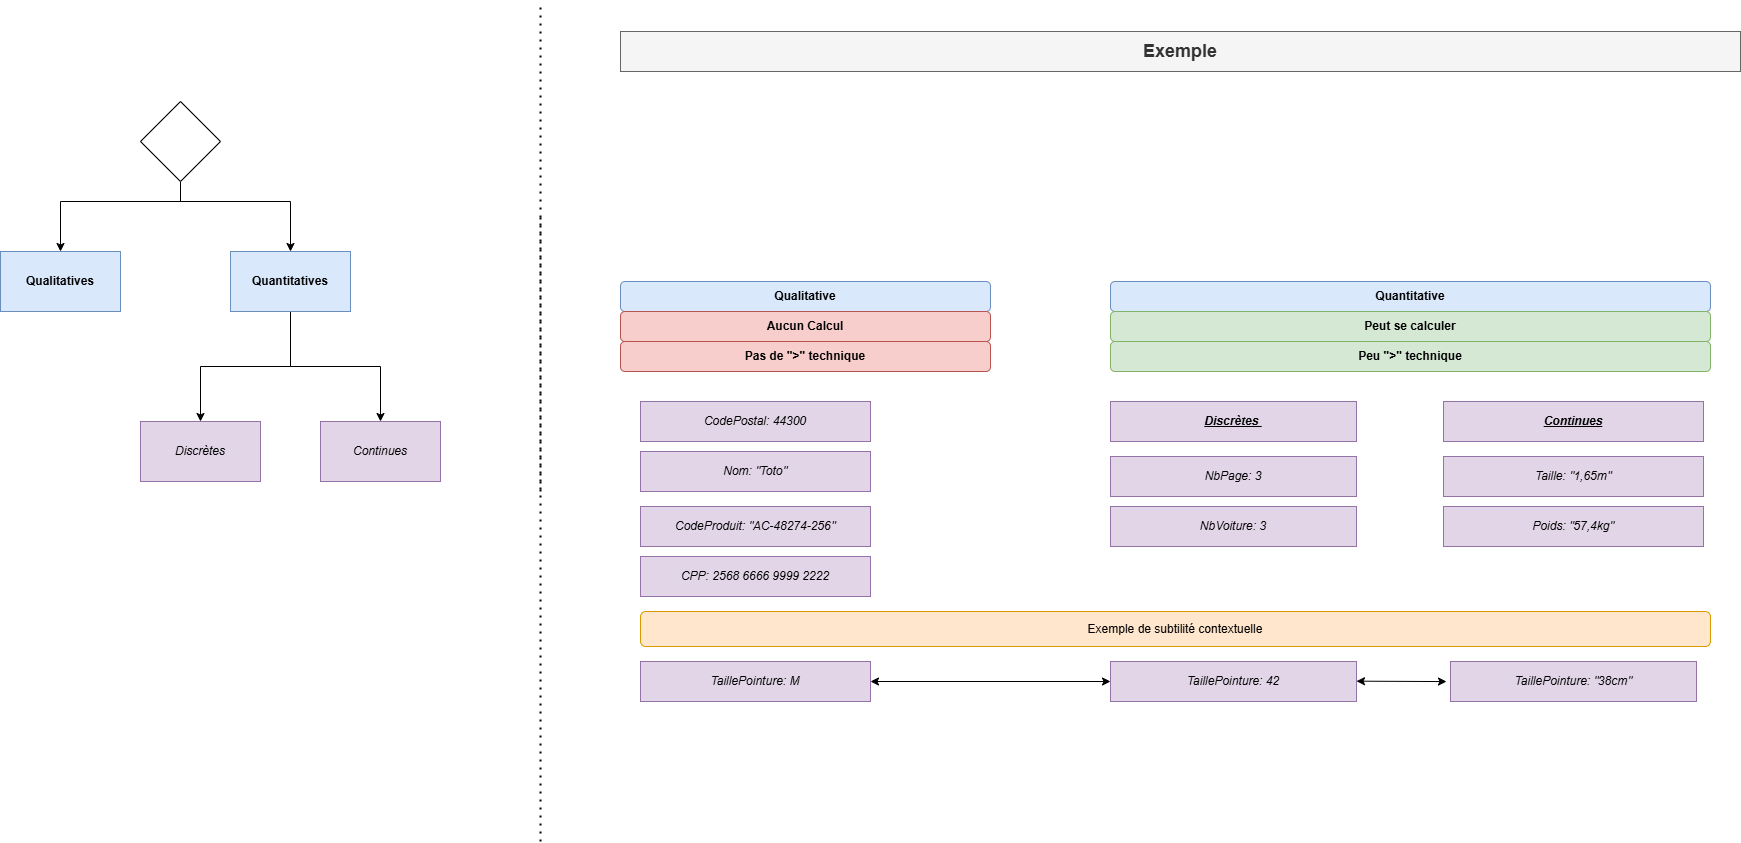The width and height of the screenshot is (1741, 843).
Task: Click the underlined Discrètes heading box
Action: (1233, 421)
